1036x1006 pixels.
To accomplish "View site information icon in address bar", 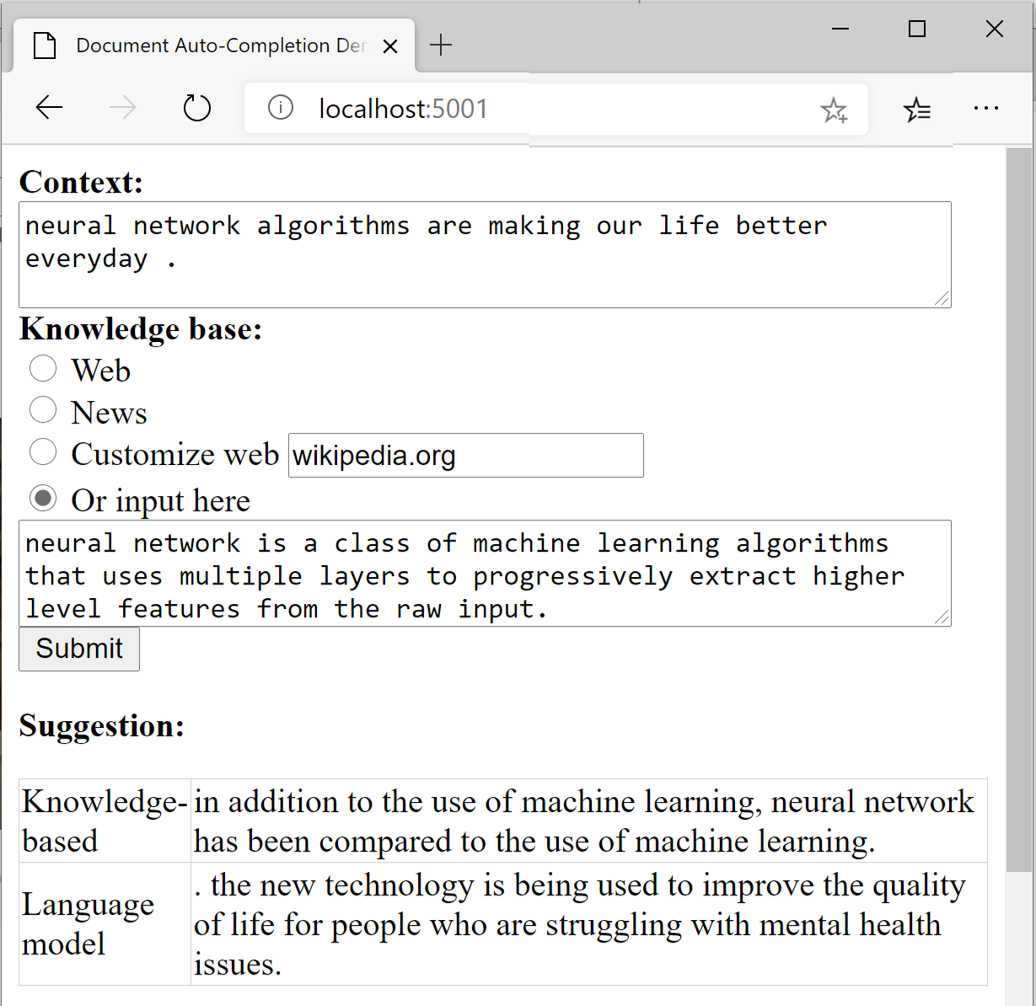I will [x=280, y=107].
